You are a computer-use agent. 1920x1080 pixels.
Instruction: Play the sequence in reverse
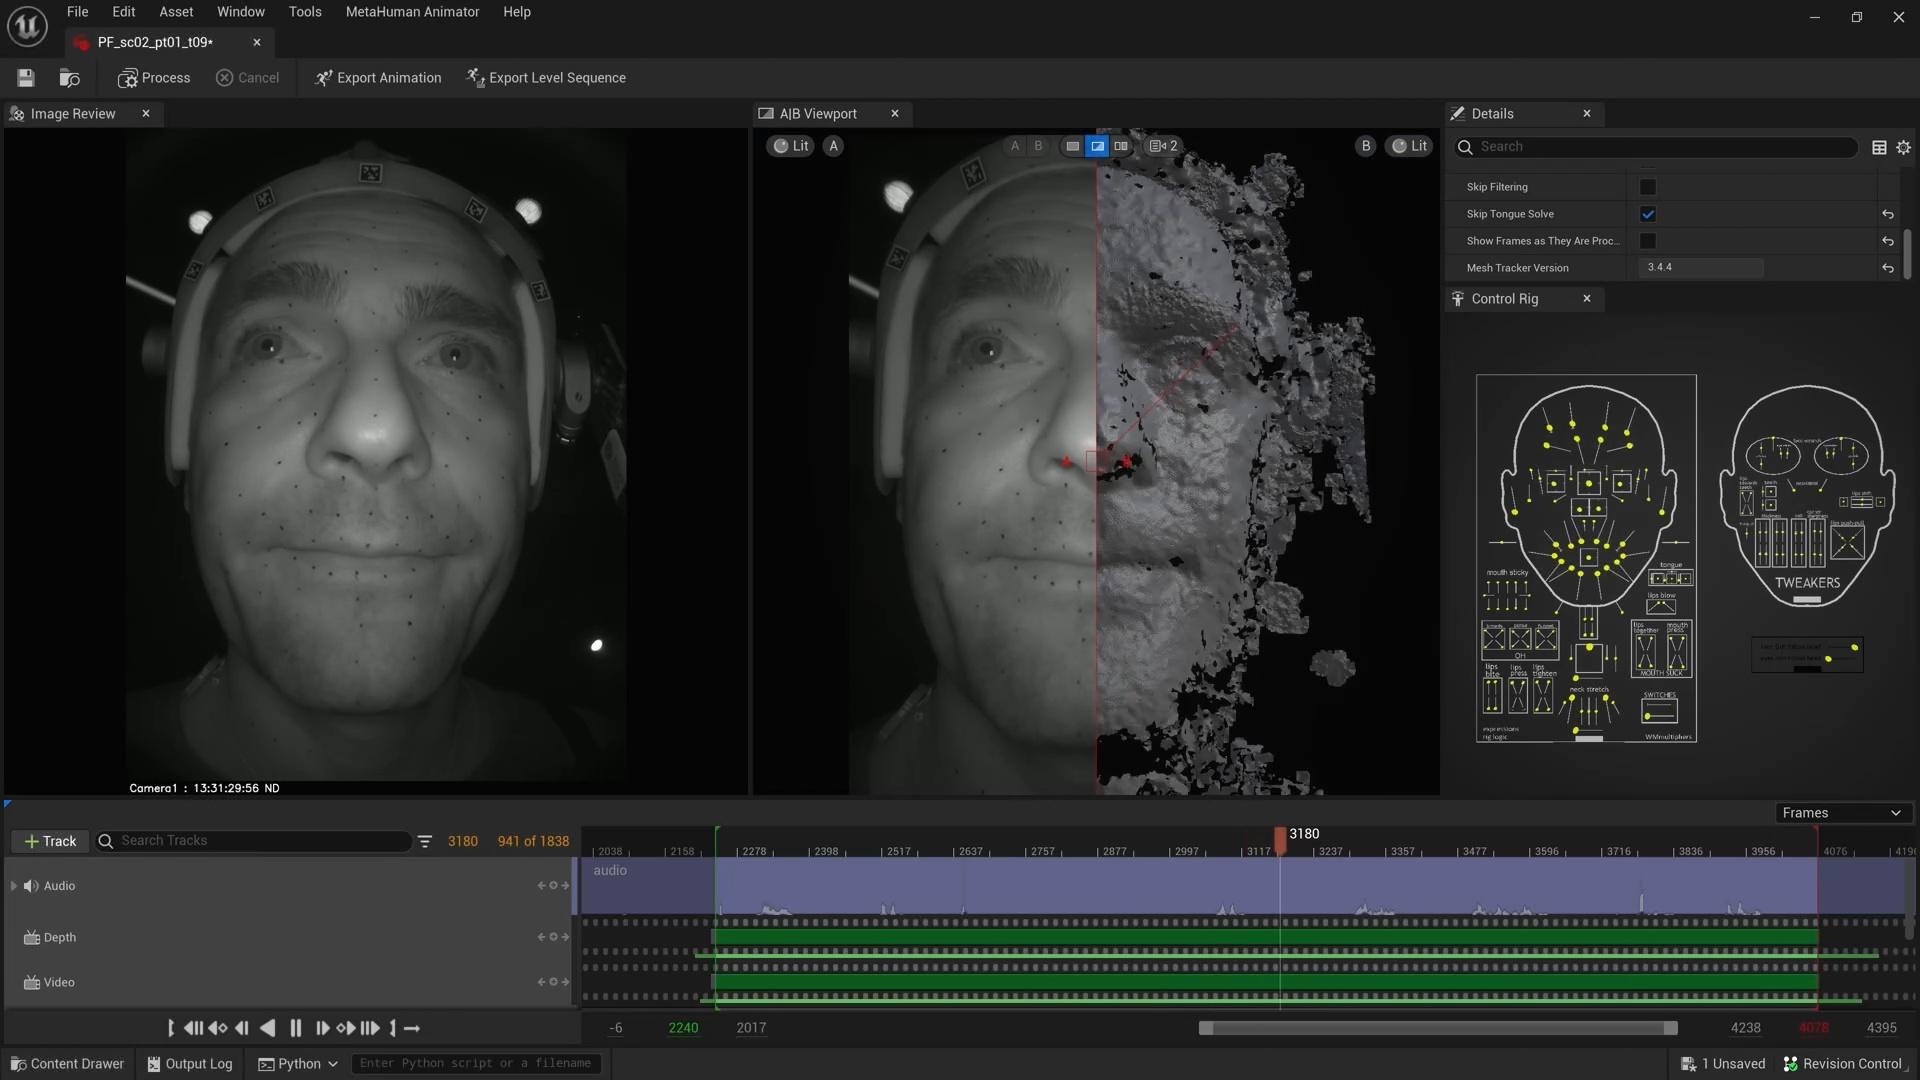[x=267, y=1028]
